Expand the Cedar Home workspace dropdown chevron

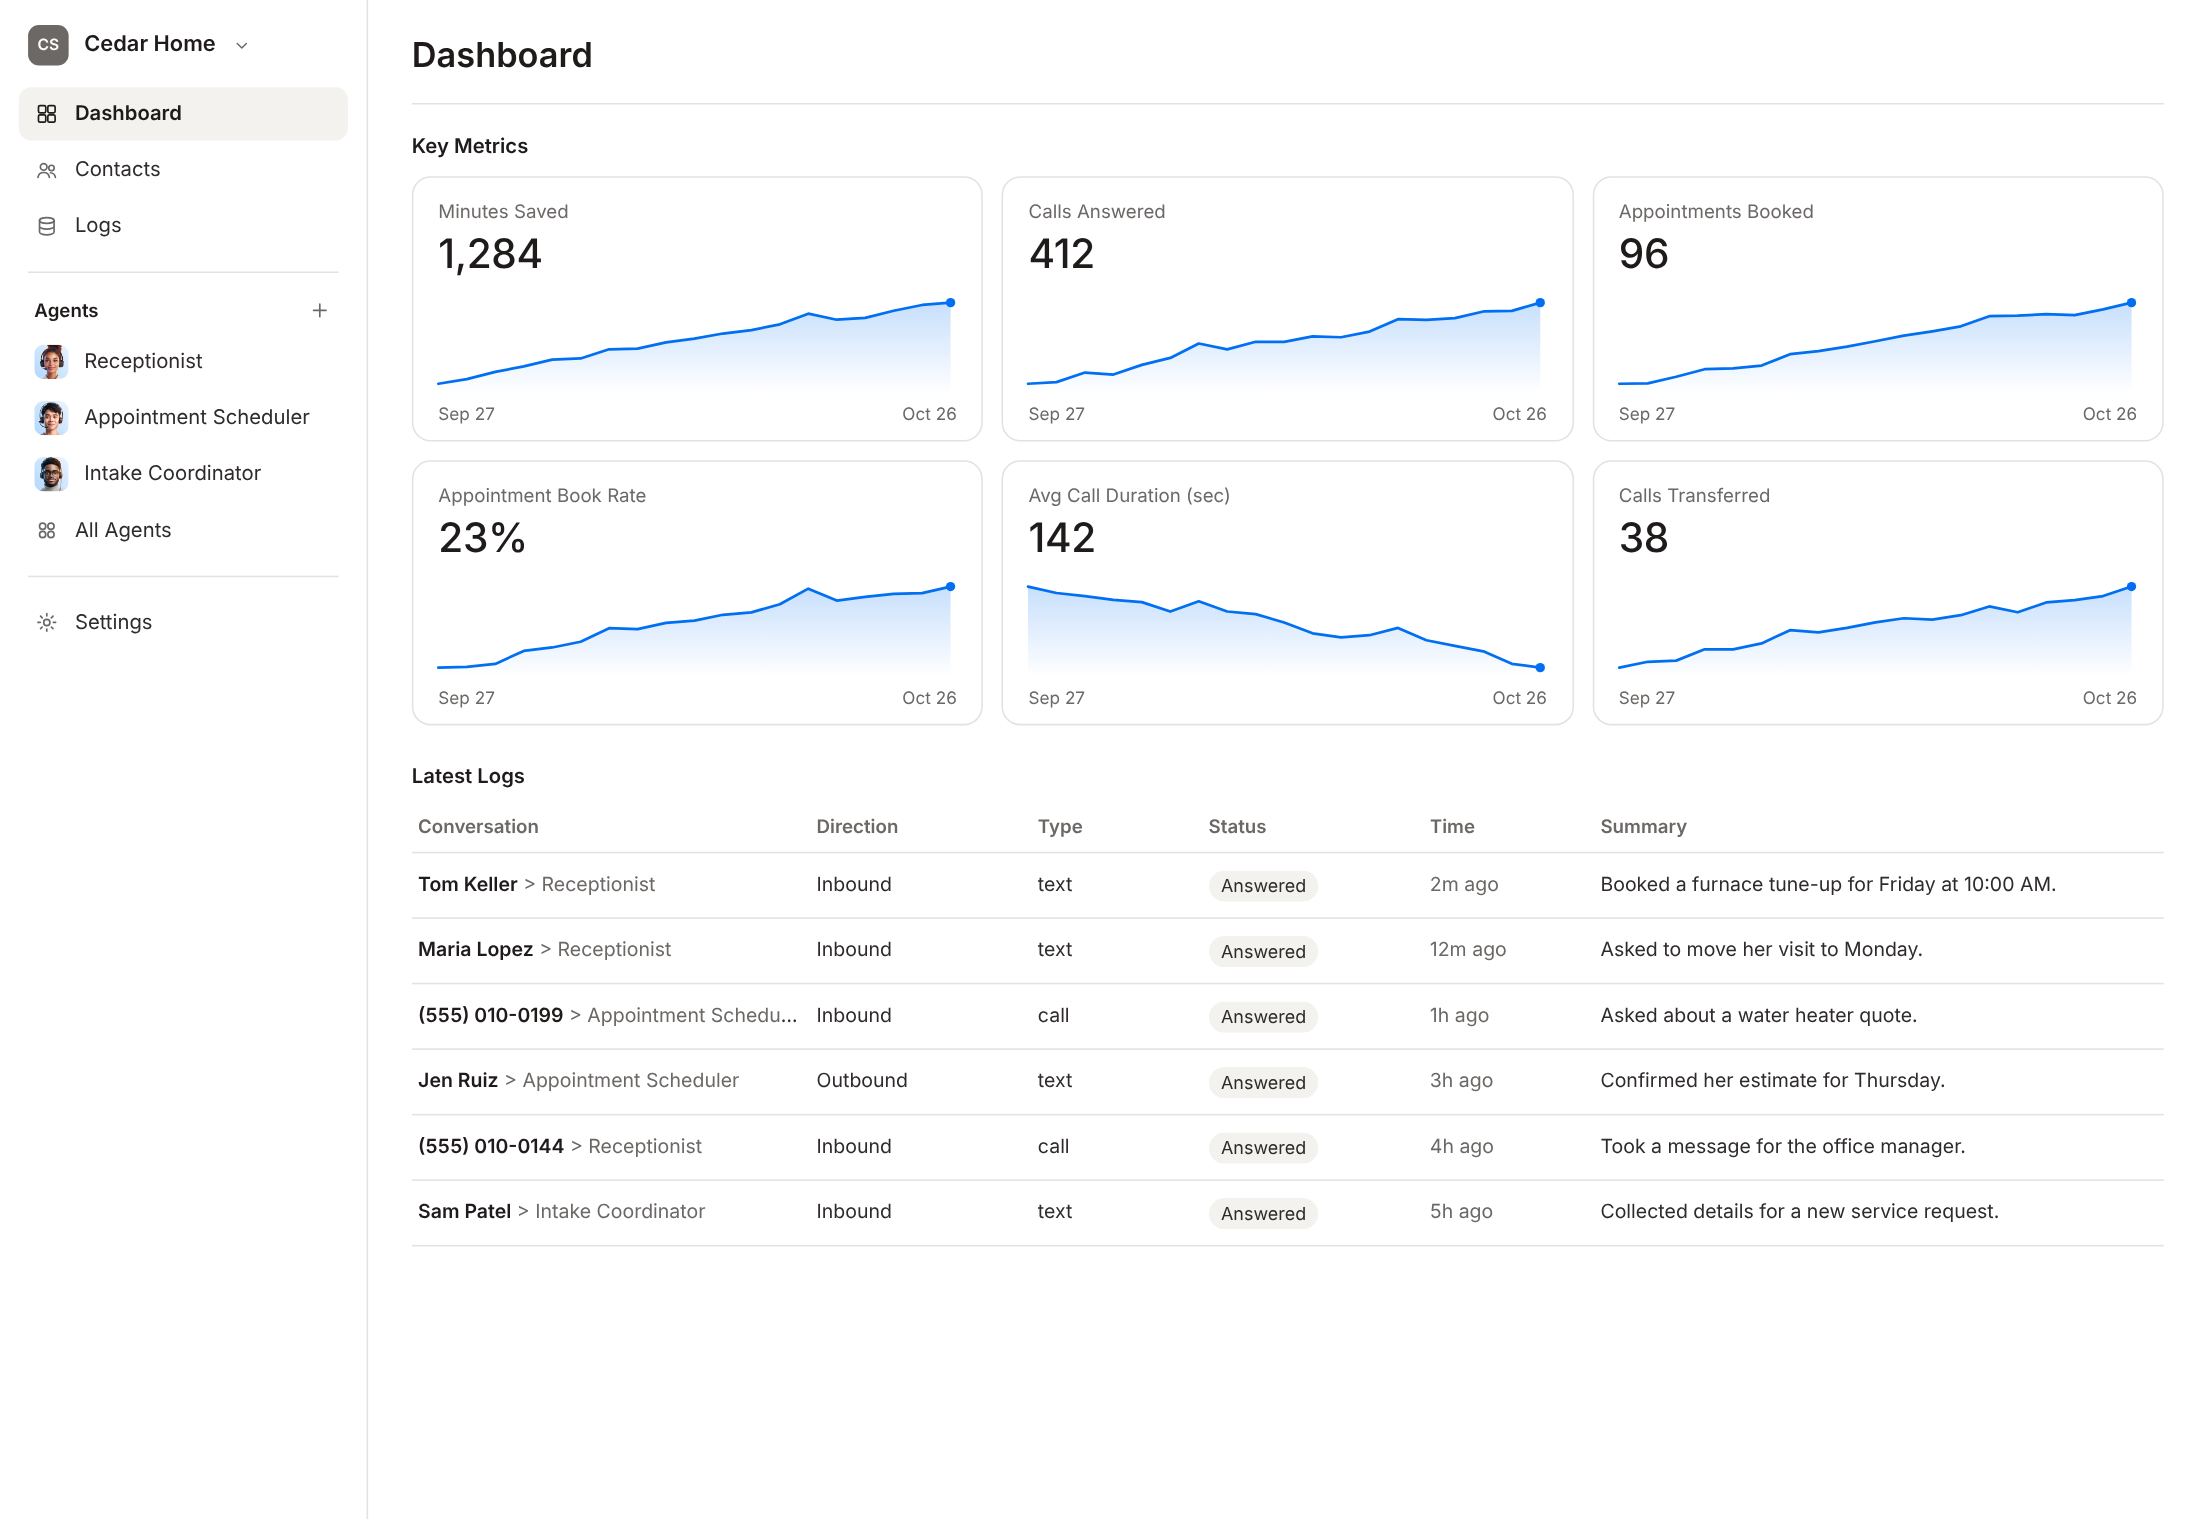click(x=241, y=45)
